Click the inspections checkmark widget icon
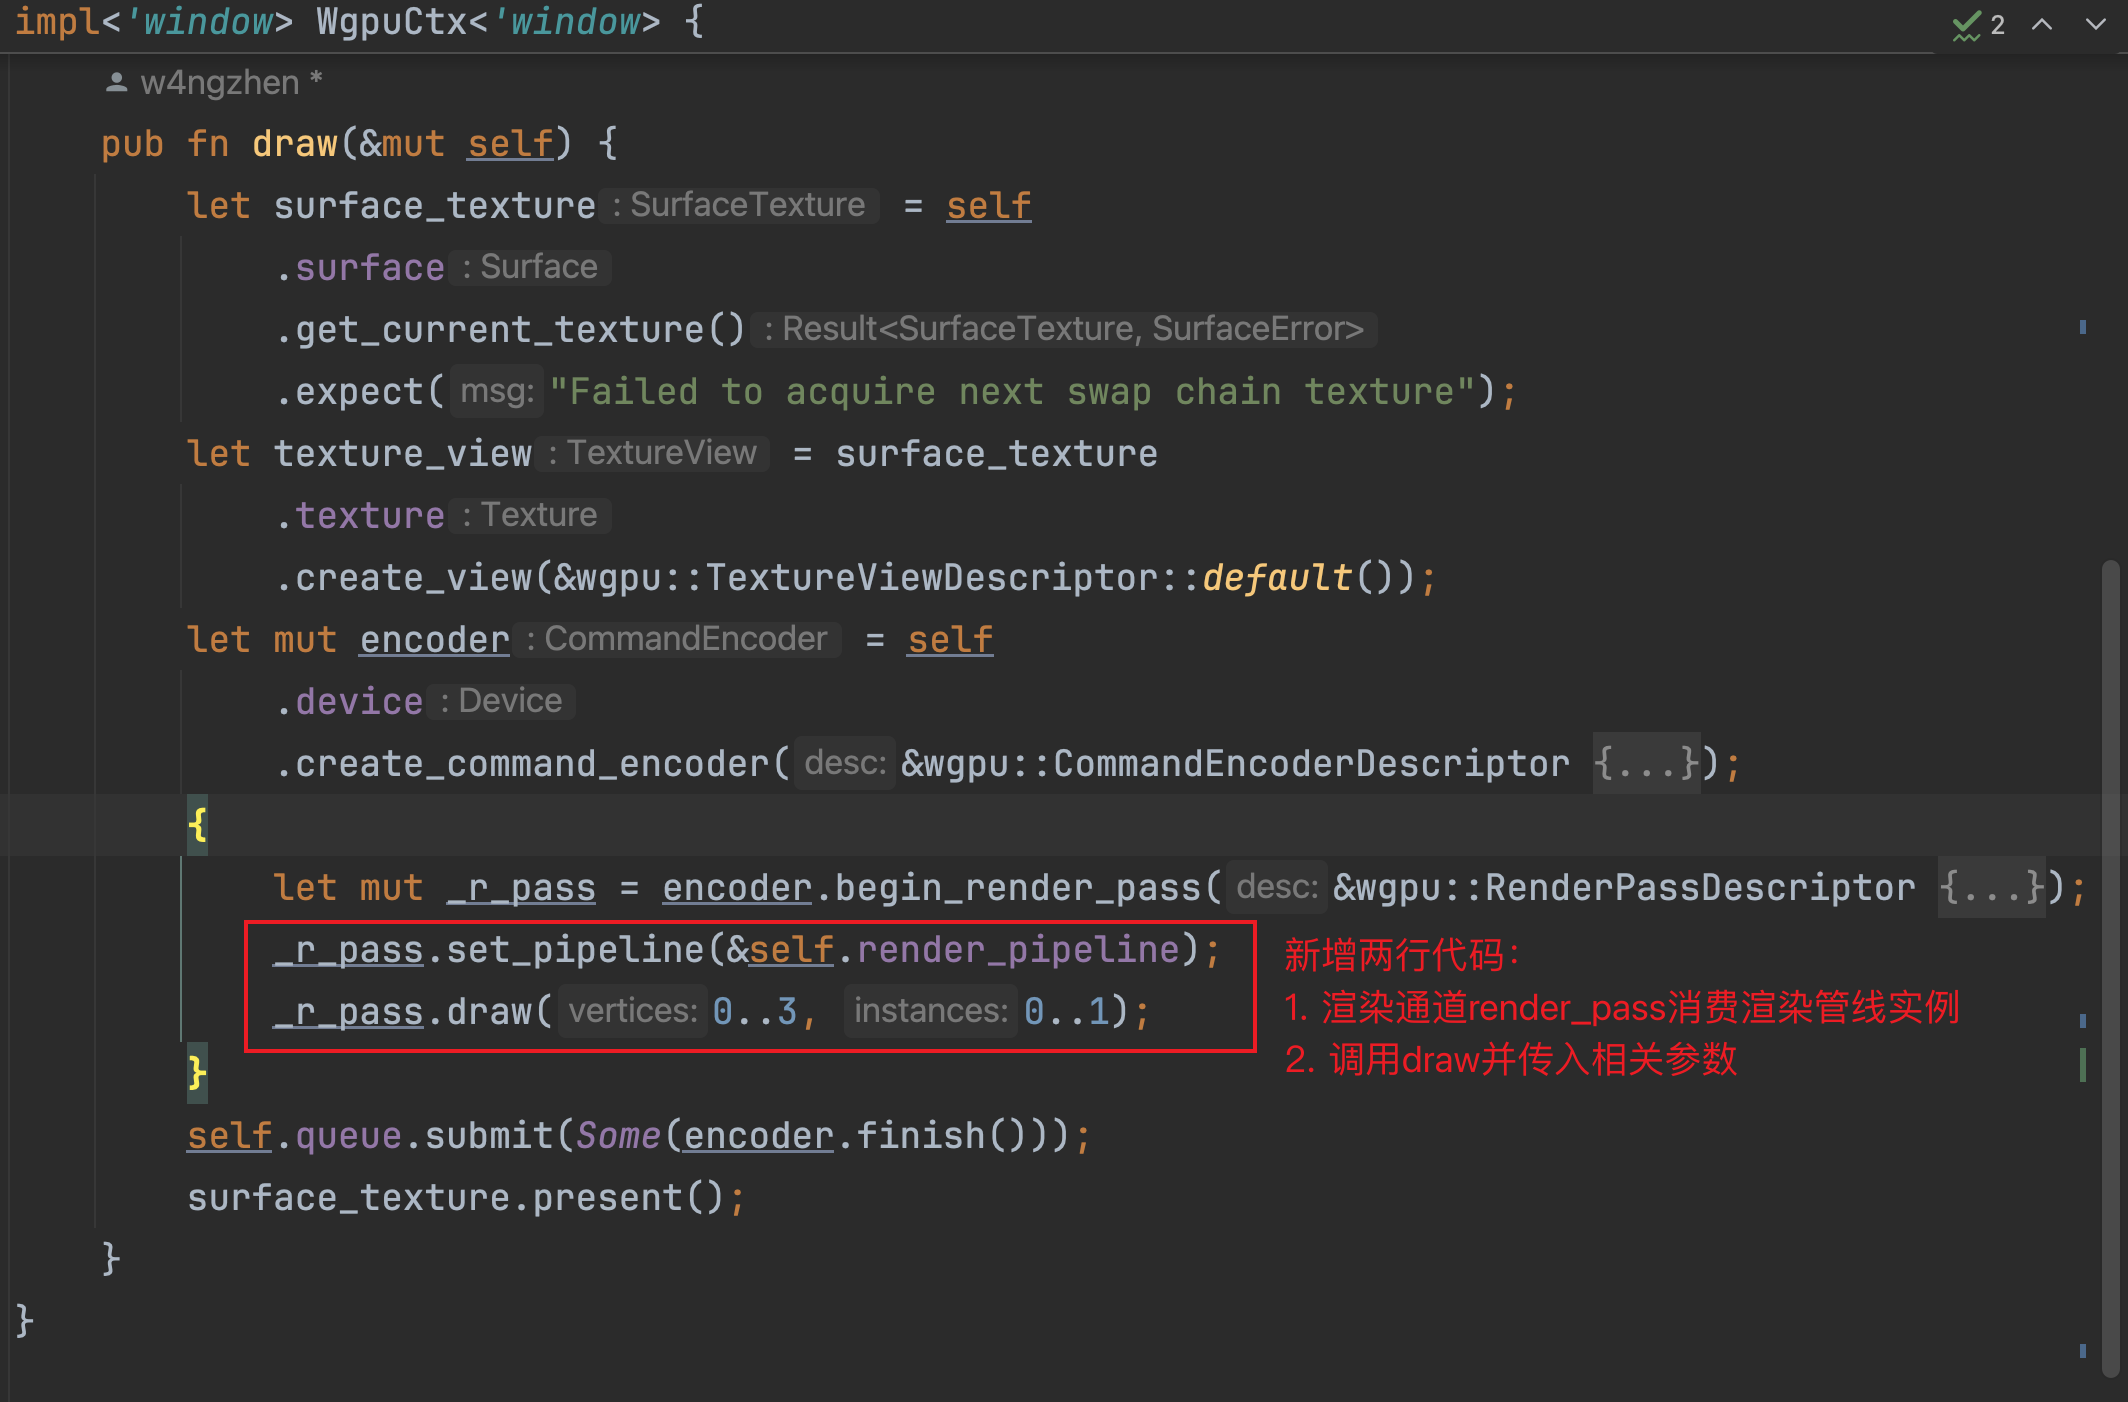The image size is (2128, 1402). click(1966, 25)
